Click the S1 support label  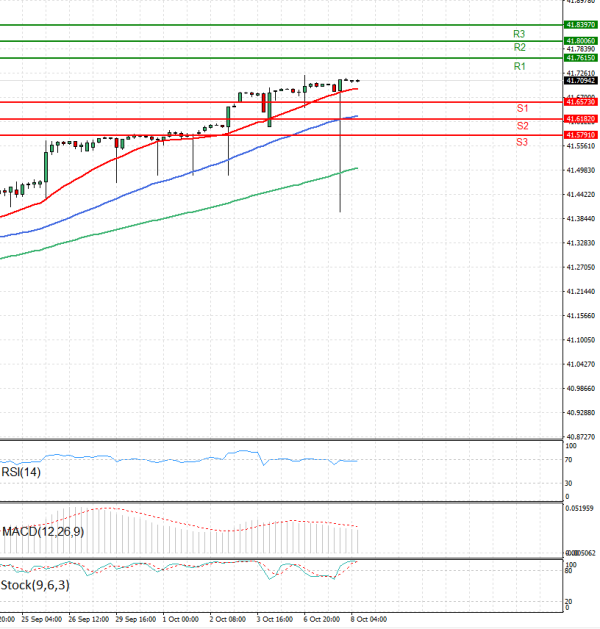(522, 107)
